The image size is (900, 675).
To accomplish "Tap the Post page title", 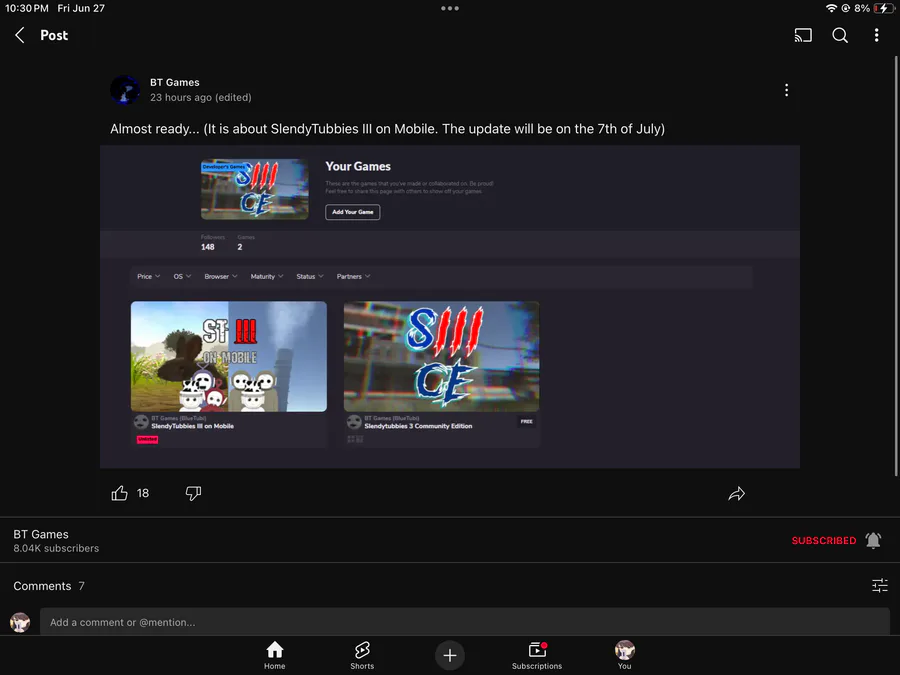I will pyautogui.click(x=54, y=35).
